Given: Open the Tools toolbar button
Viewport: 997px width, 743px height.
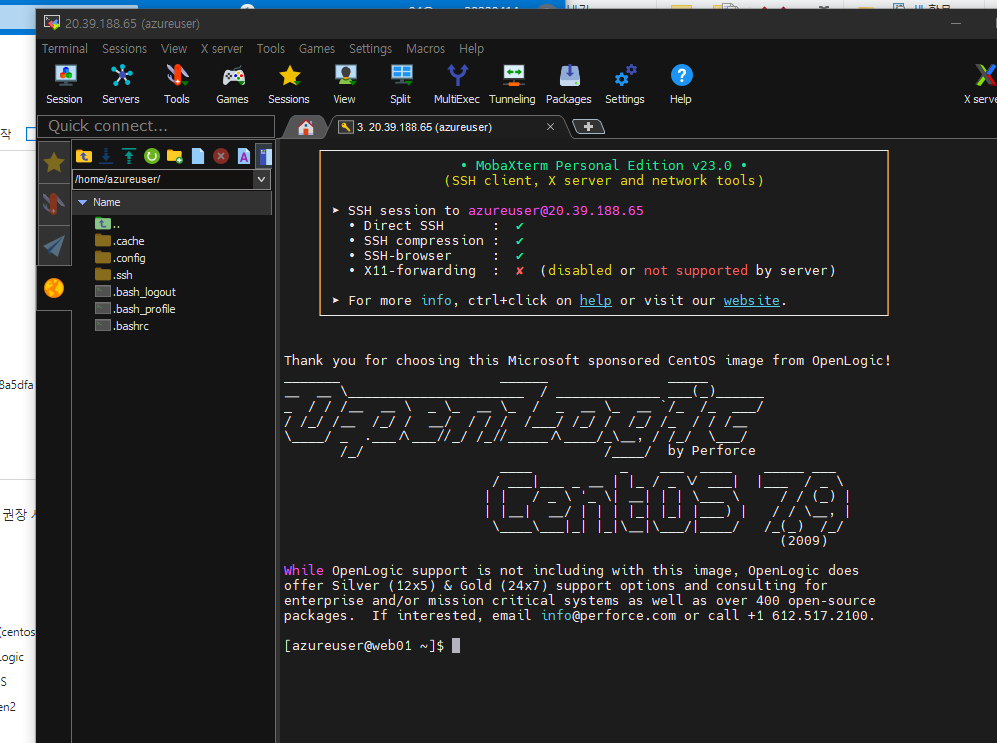Looking at the screenshot, I should tap(177, 85).
